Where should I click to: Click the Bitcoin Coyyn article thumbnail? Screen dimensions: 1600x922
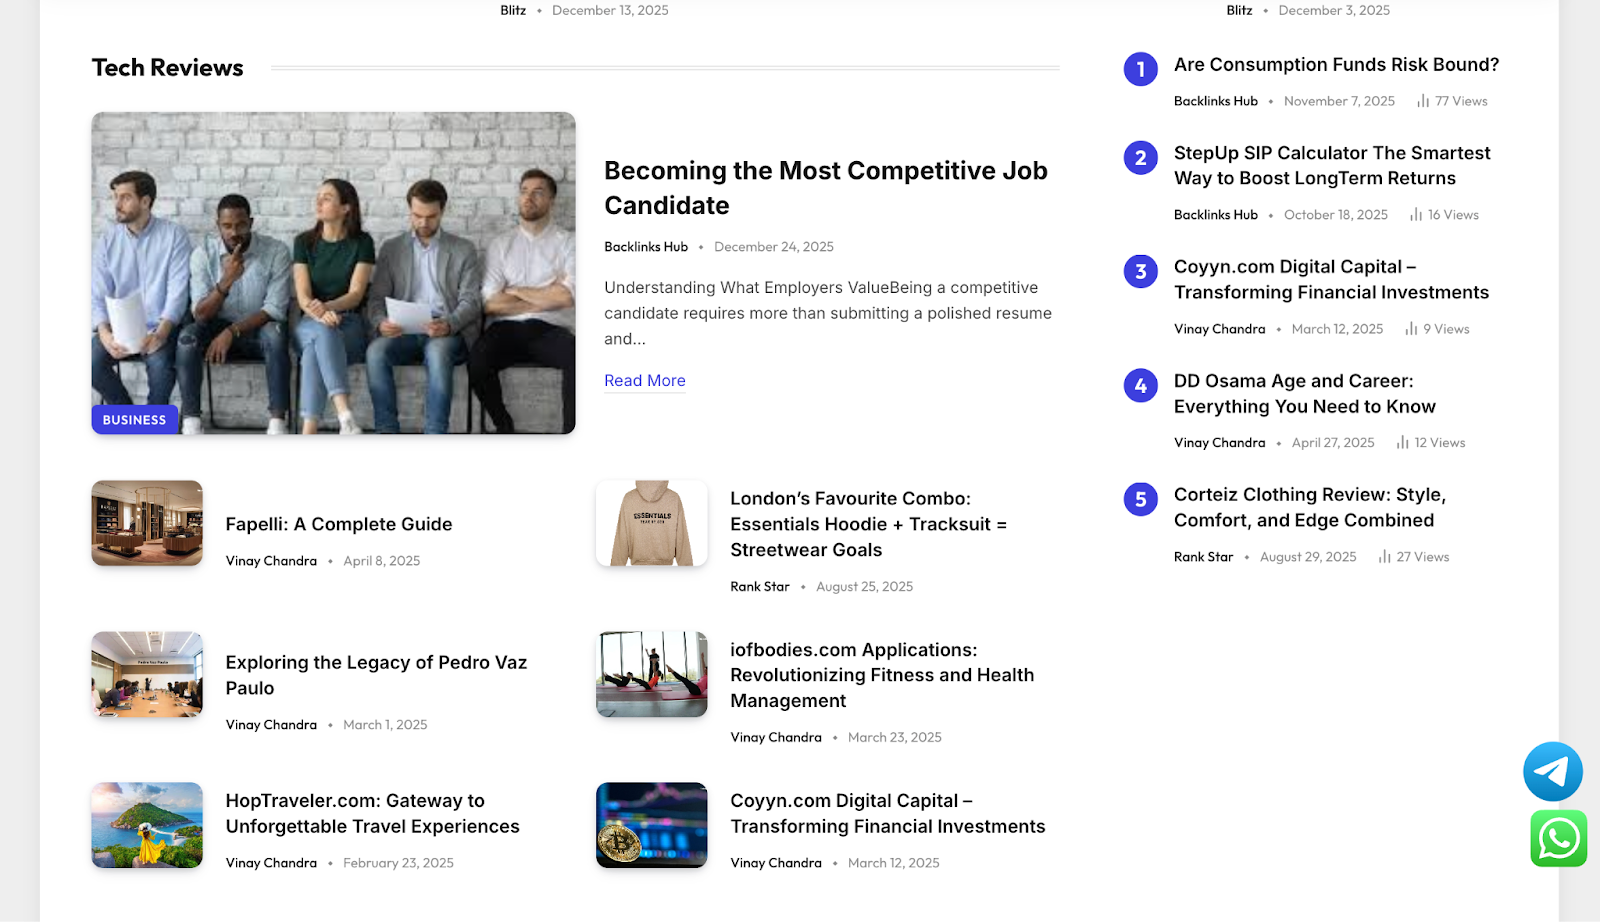click(651, 825)
